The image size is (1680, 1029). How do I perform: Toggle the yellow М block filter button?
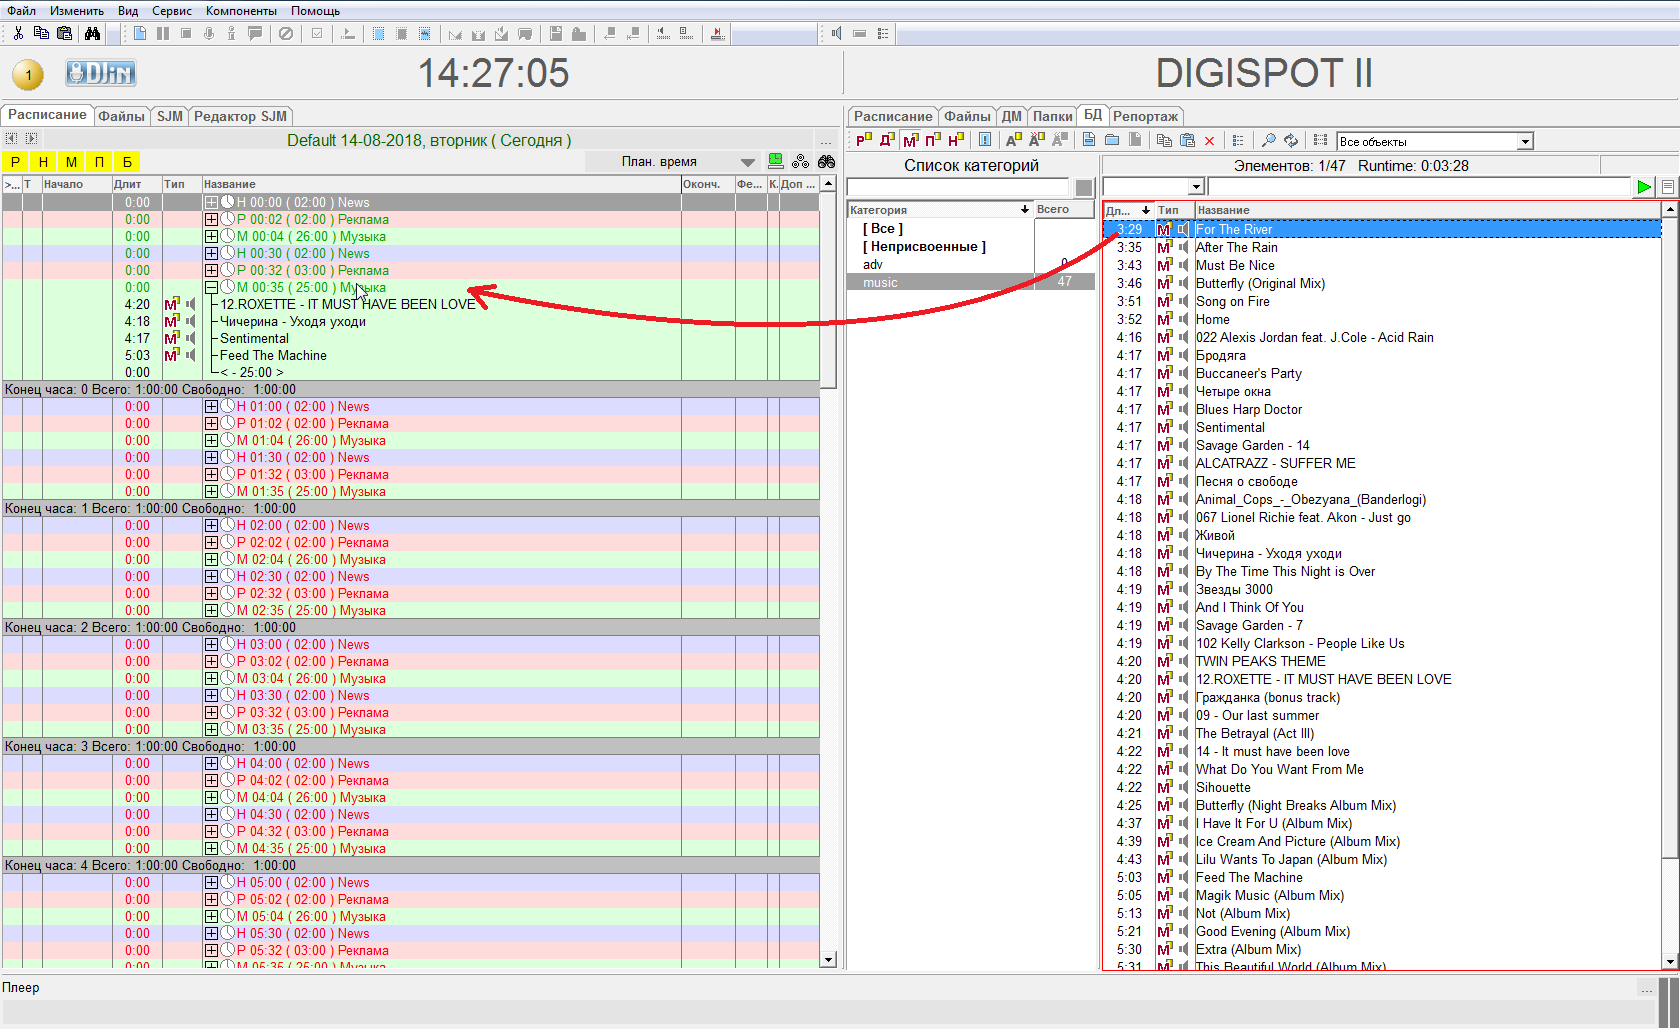71,162
